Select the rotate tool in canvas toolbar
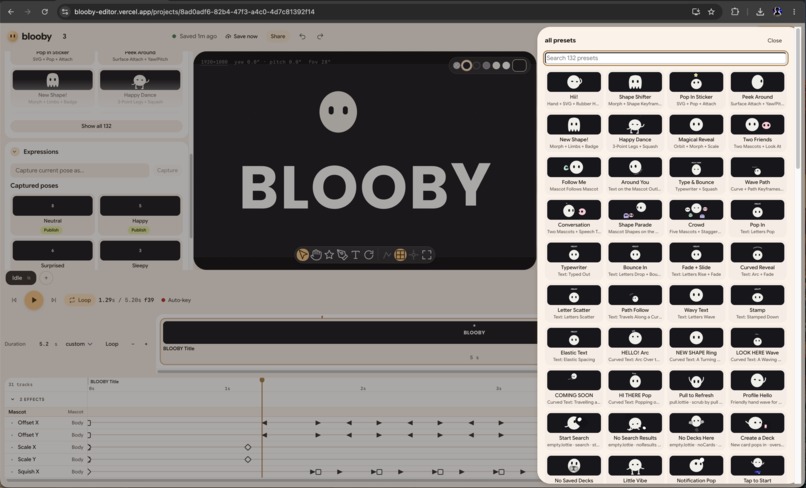 369,255
